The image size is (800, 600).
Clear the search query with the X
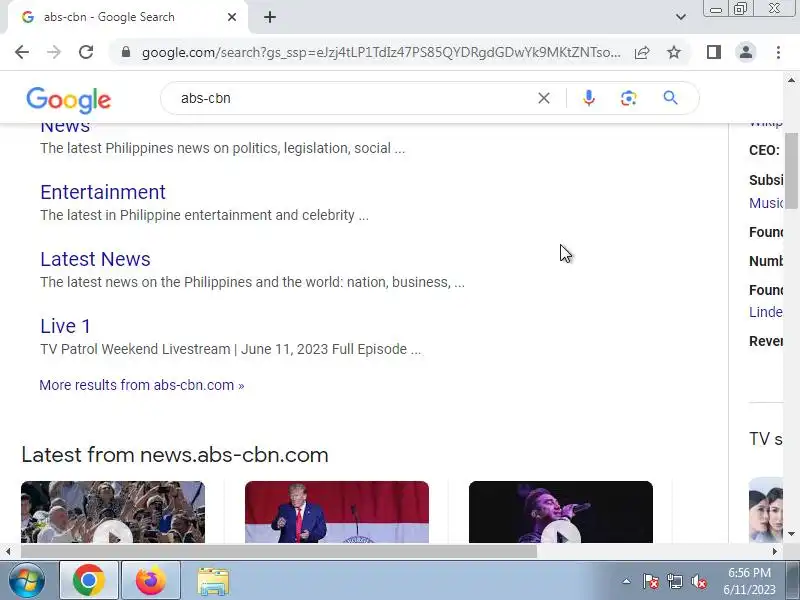click(544, 98)
